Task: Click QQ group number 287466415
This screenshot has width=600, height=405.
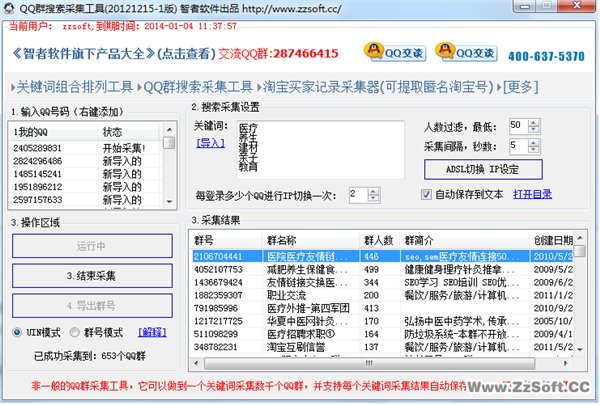Action: (305, 54)
